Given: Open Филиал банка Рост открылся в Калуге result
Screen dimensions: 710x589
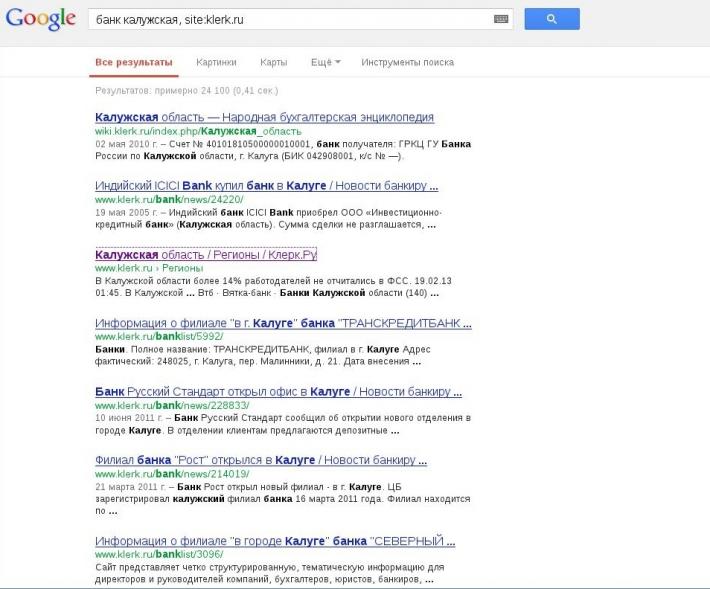Looking at the screenshot, I should [261, 460].
